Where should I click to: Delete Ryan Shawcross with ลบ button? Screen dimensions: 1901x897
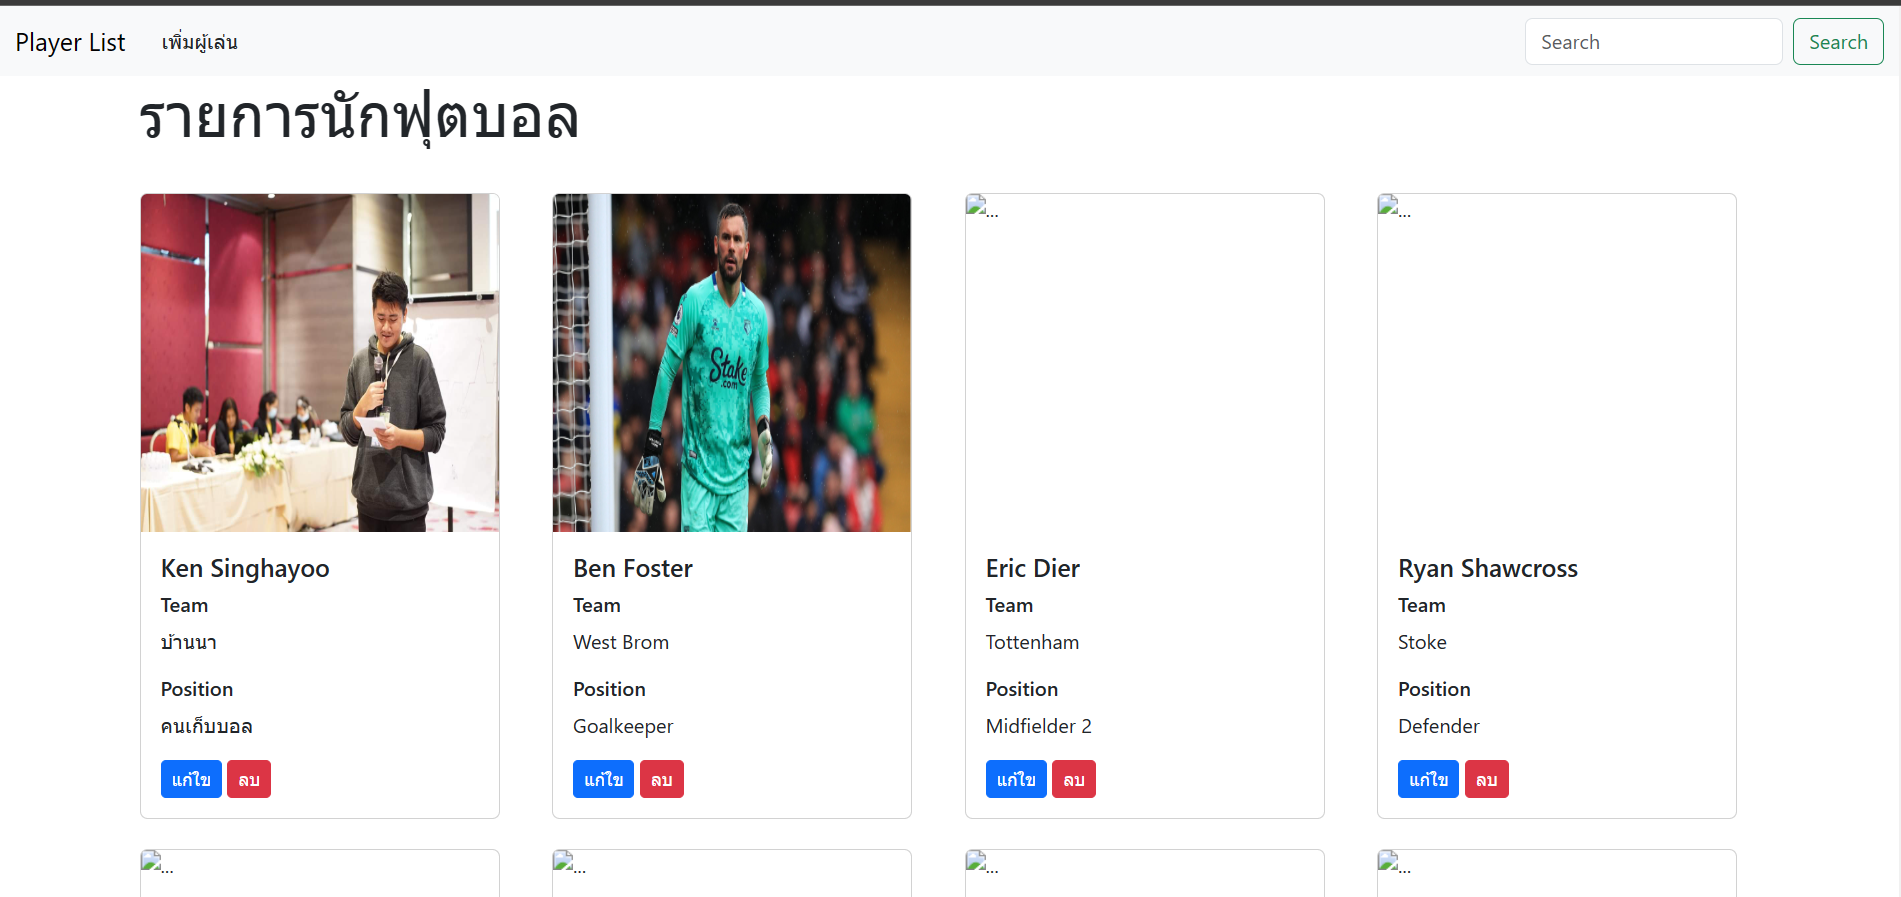(1487, 779)
